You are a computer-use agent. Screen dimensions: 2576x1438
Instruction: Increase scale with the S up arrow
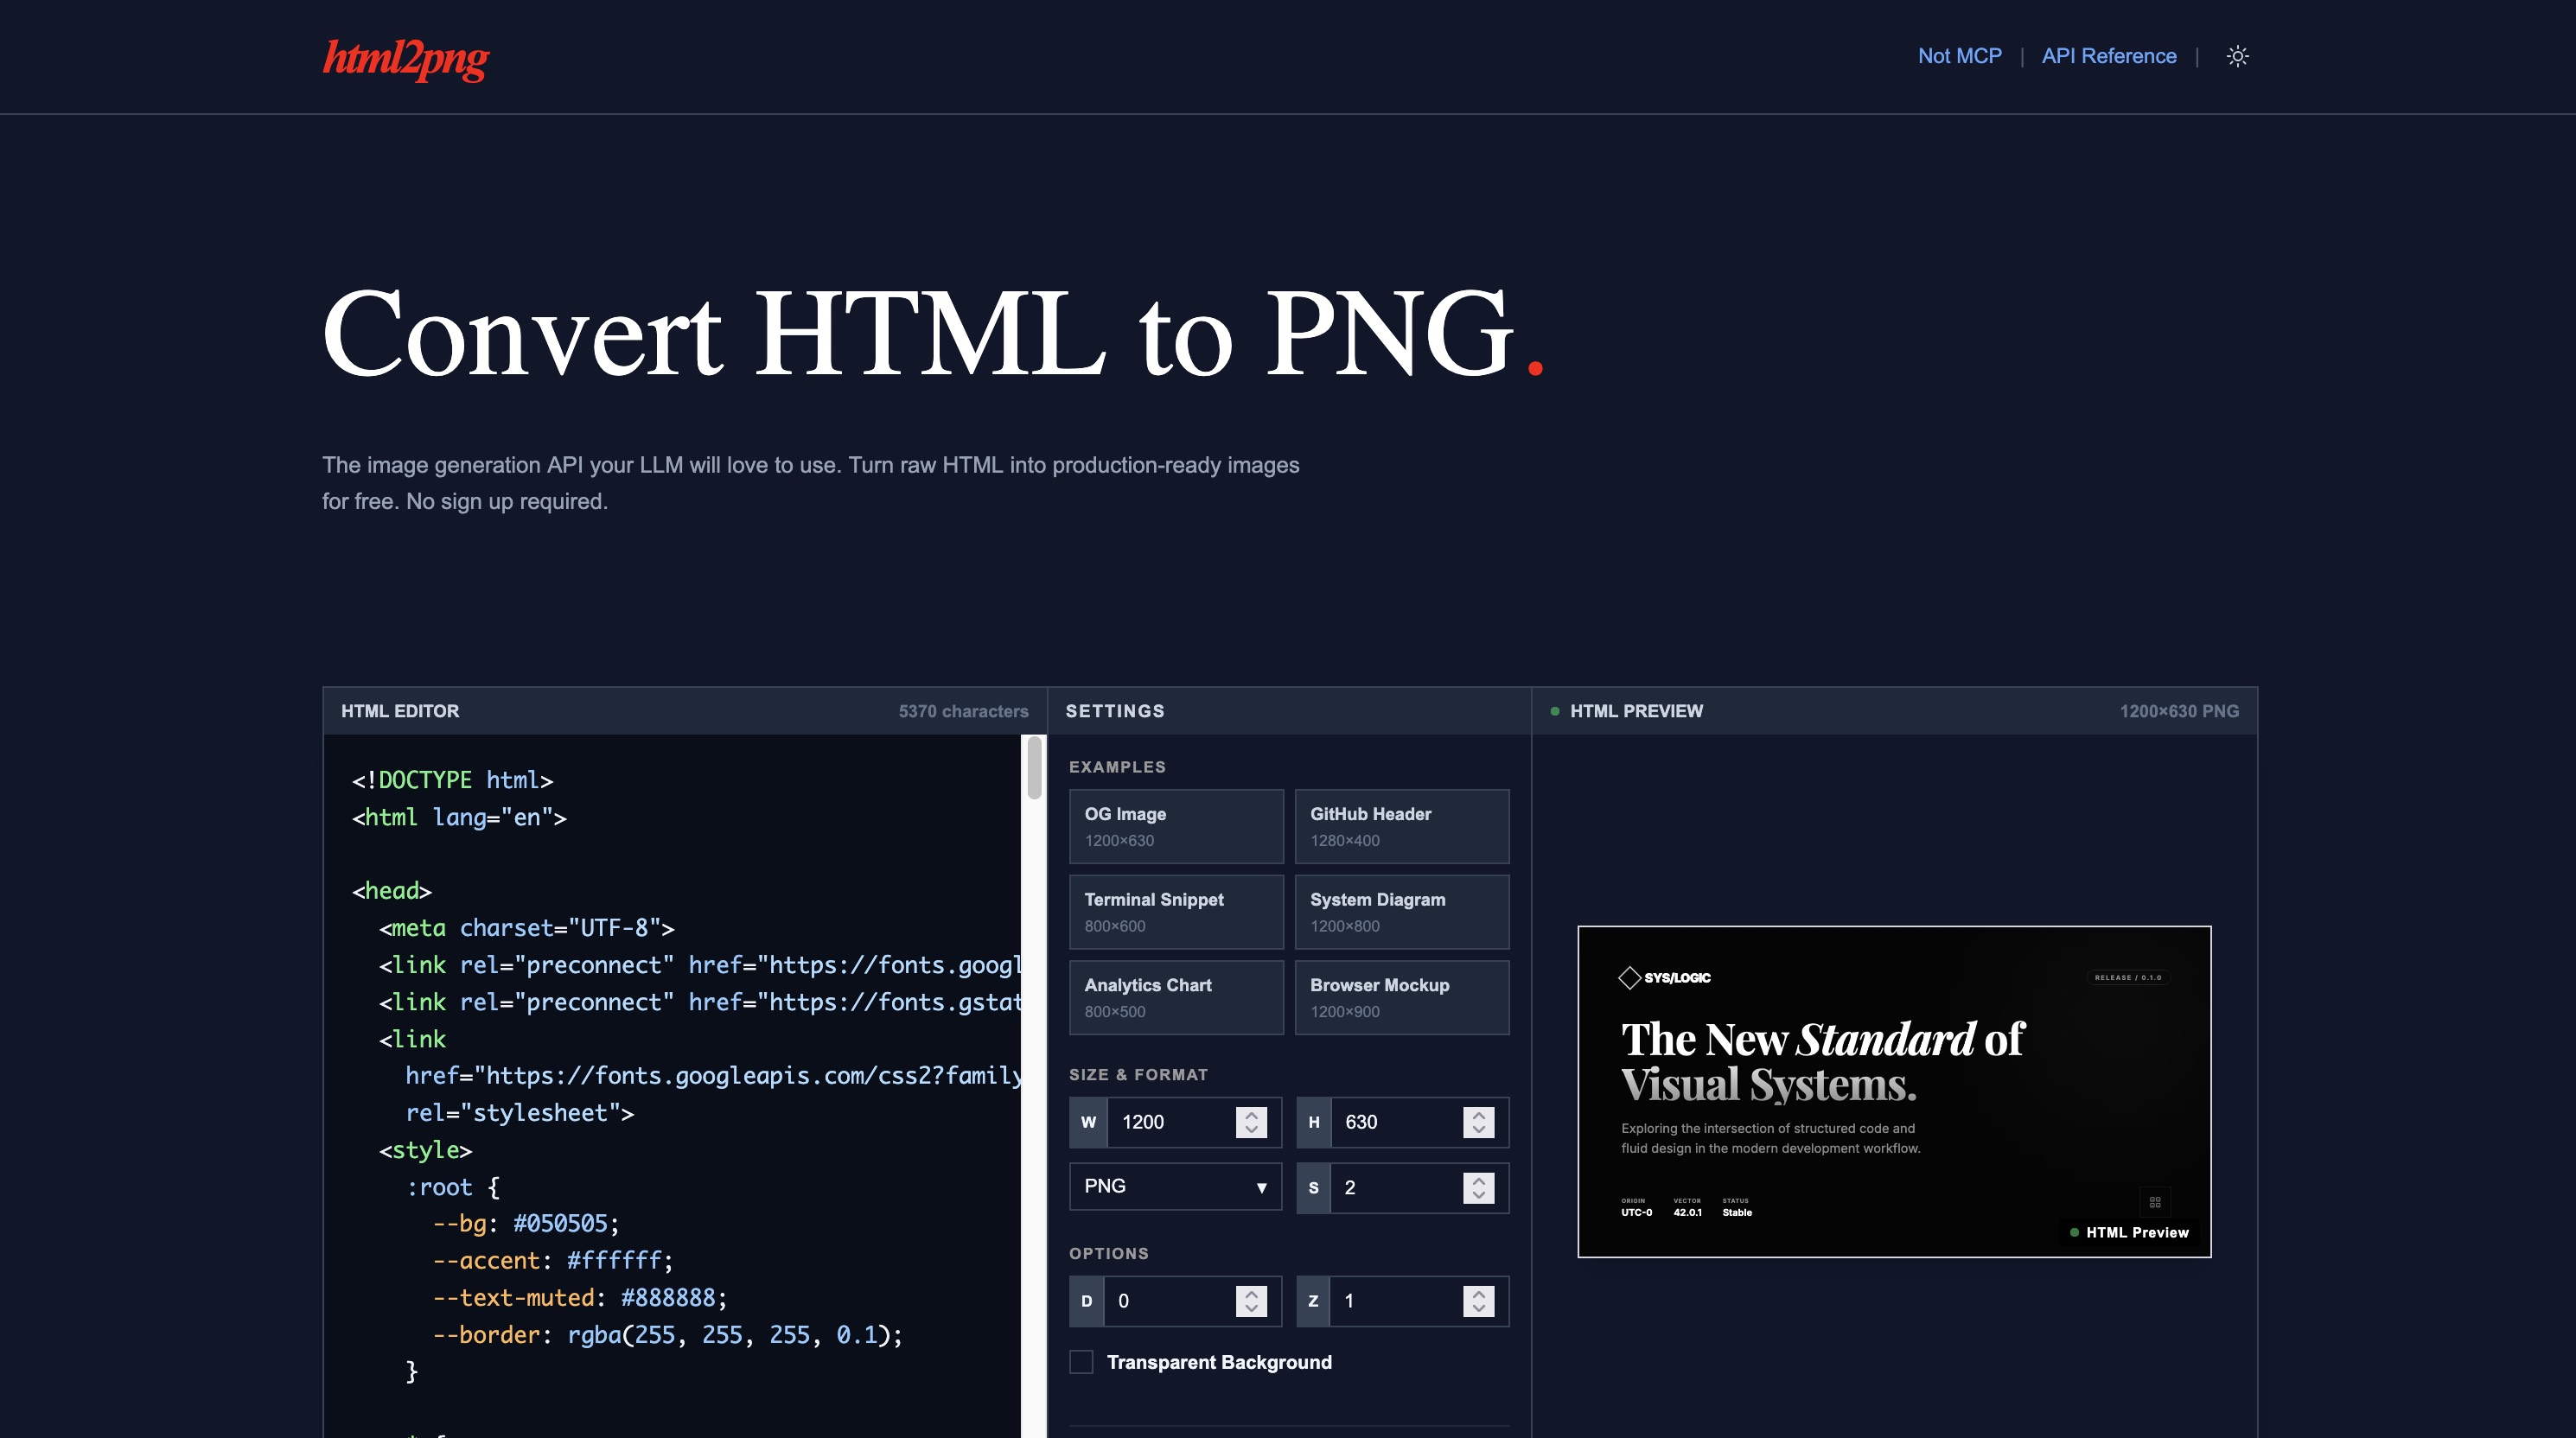[1478, 1180]
